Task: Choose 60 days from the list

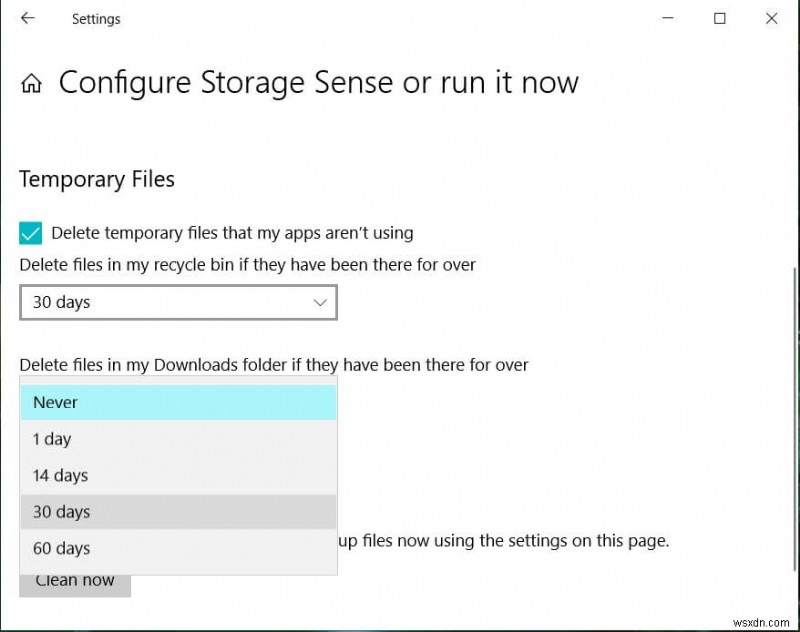Action: (x=178, y=548)
